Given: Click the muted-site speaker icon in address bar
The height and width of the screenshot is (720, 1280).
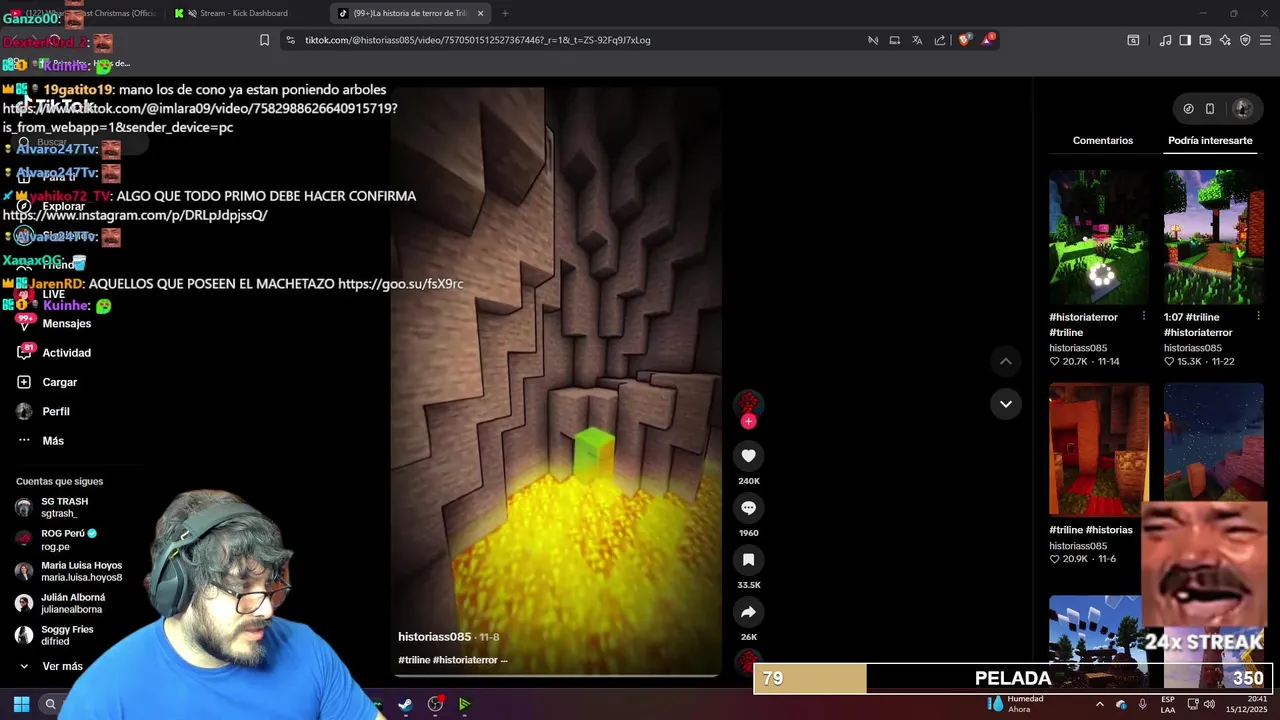Looking at the screenshot, I should [873, 40].
